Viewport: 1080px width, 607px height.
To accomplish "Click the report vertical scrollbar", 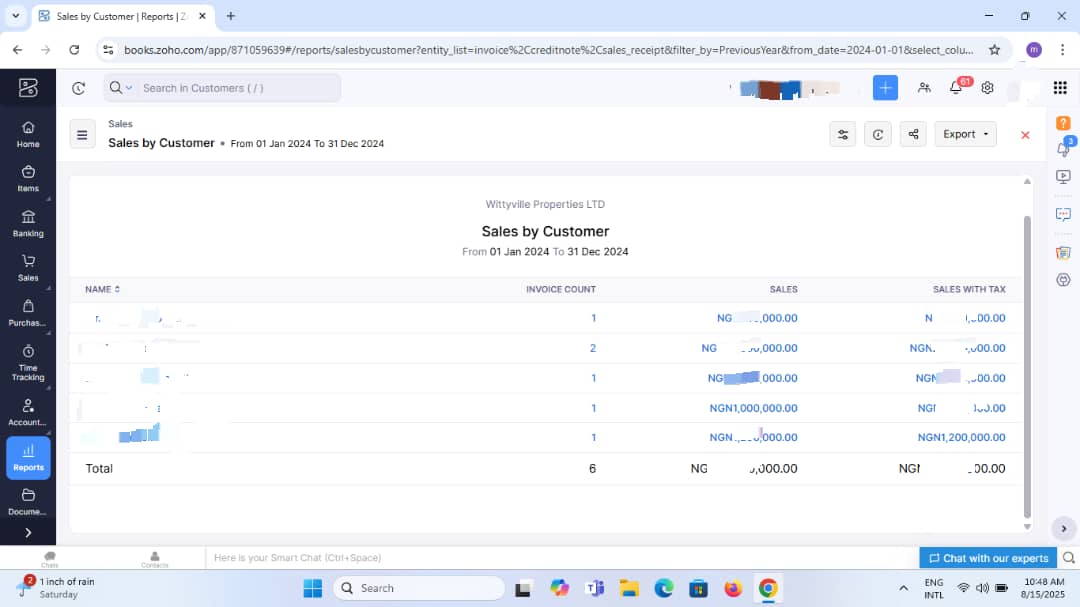I will (x=1027, y=367).
